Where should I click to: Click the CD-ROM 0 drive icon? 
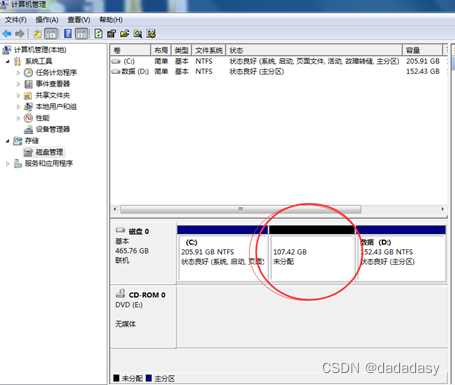[120, 293]
